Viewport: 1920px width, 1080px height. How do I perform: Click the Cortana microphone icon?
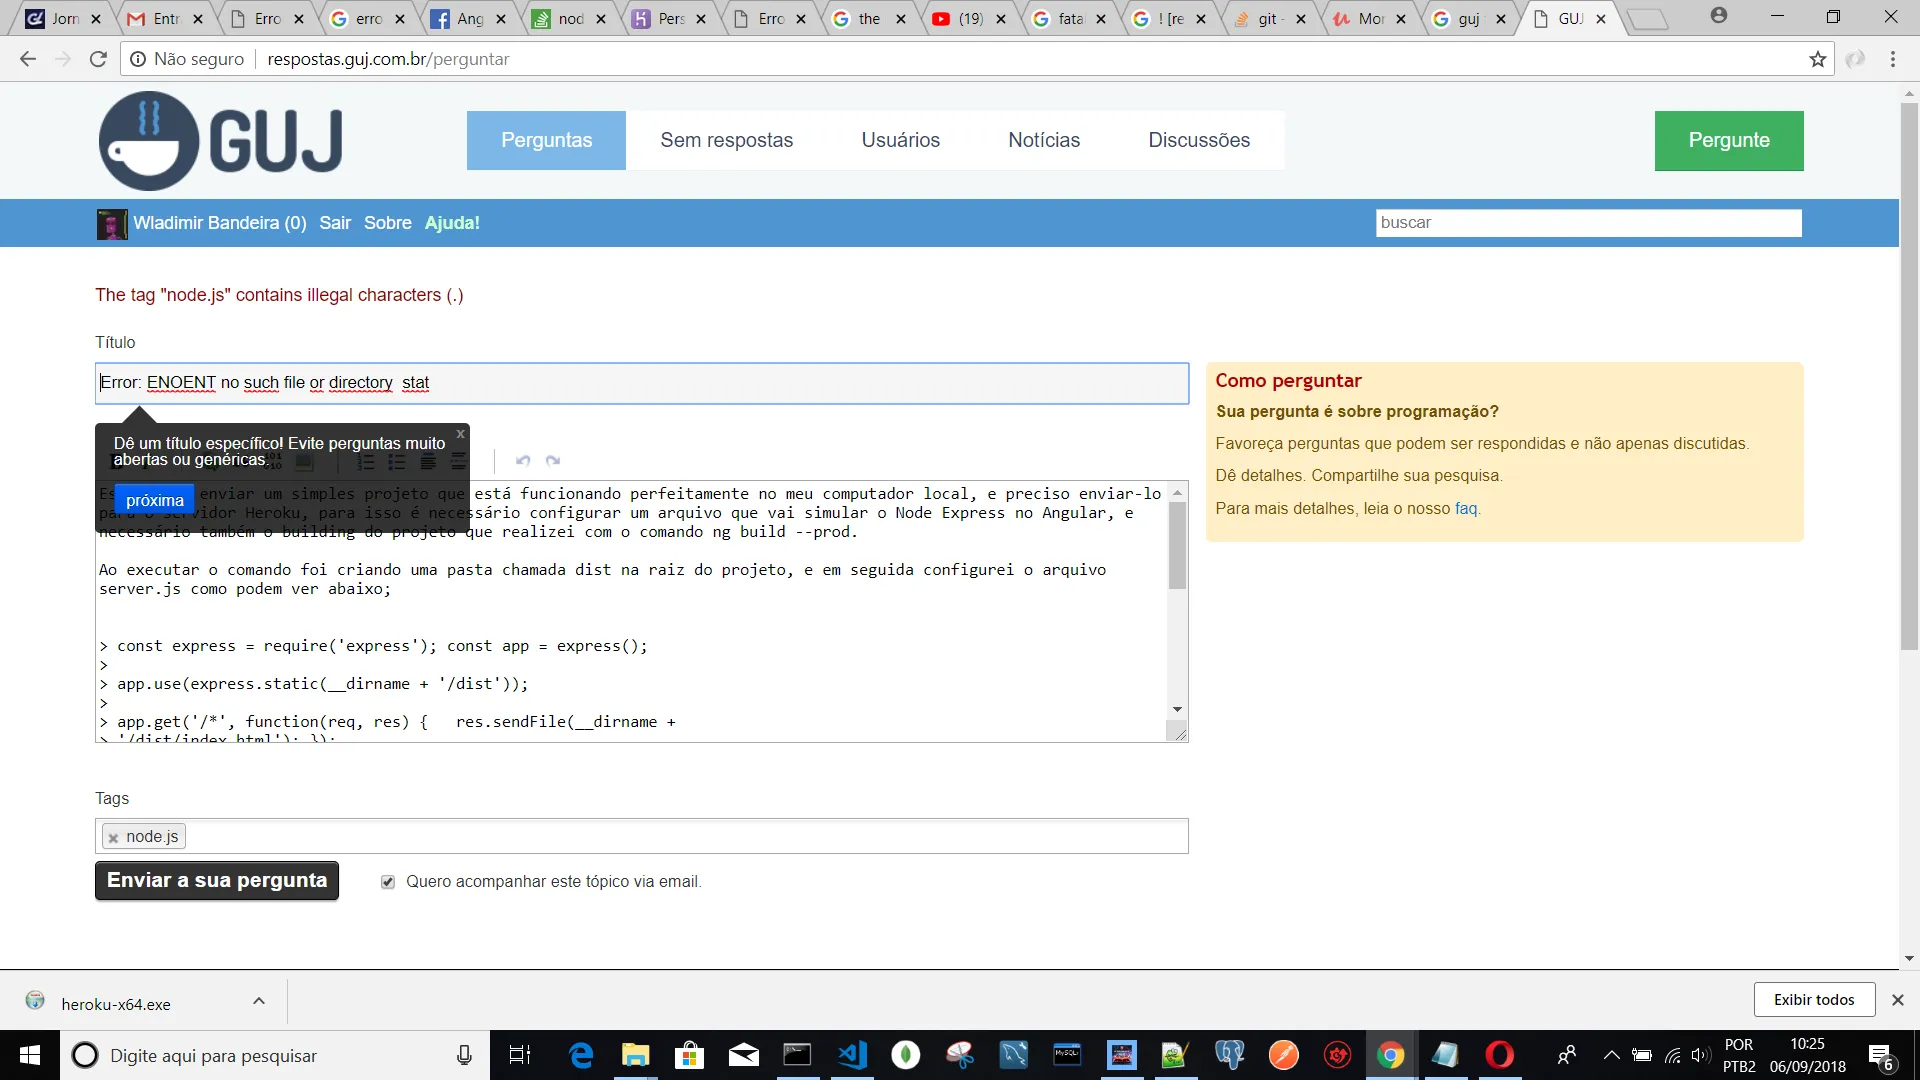pos(464,1055)
